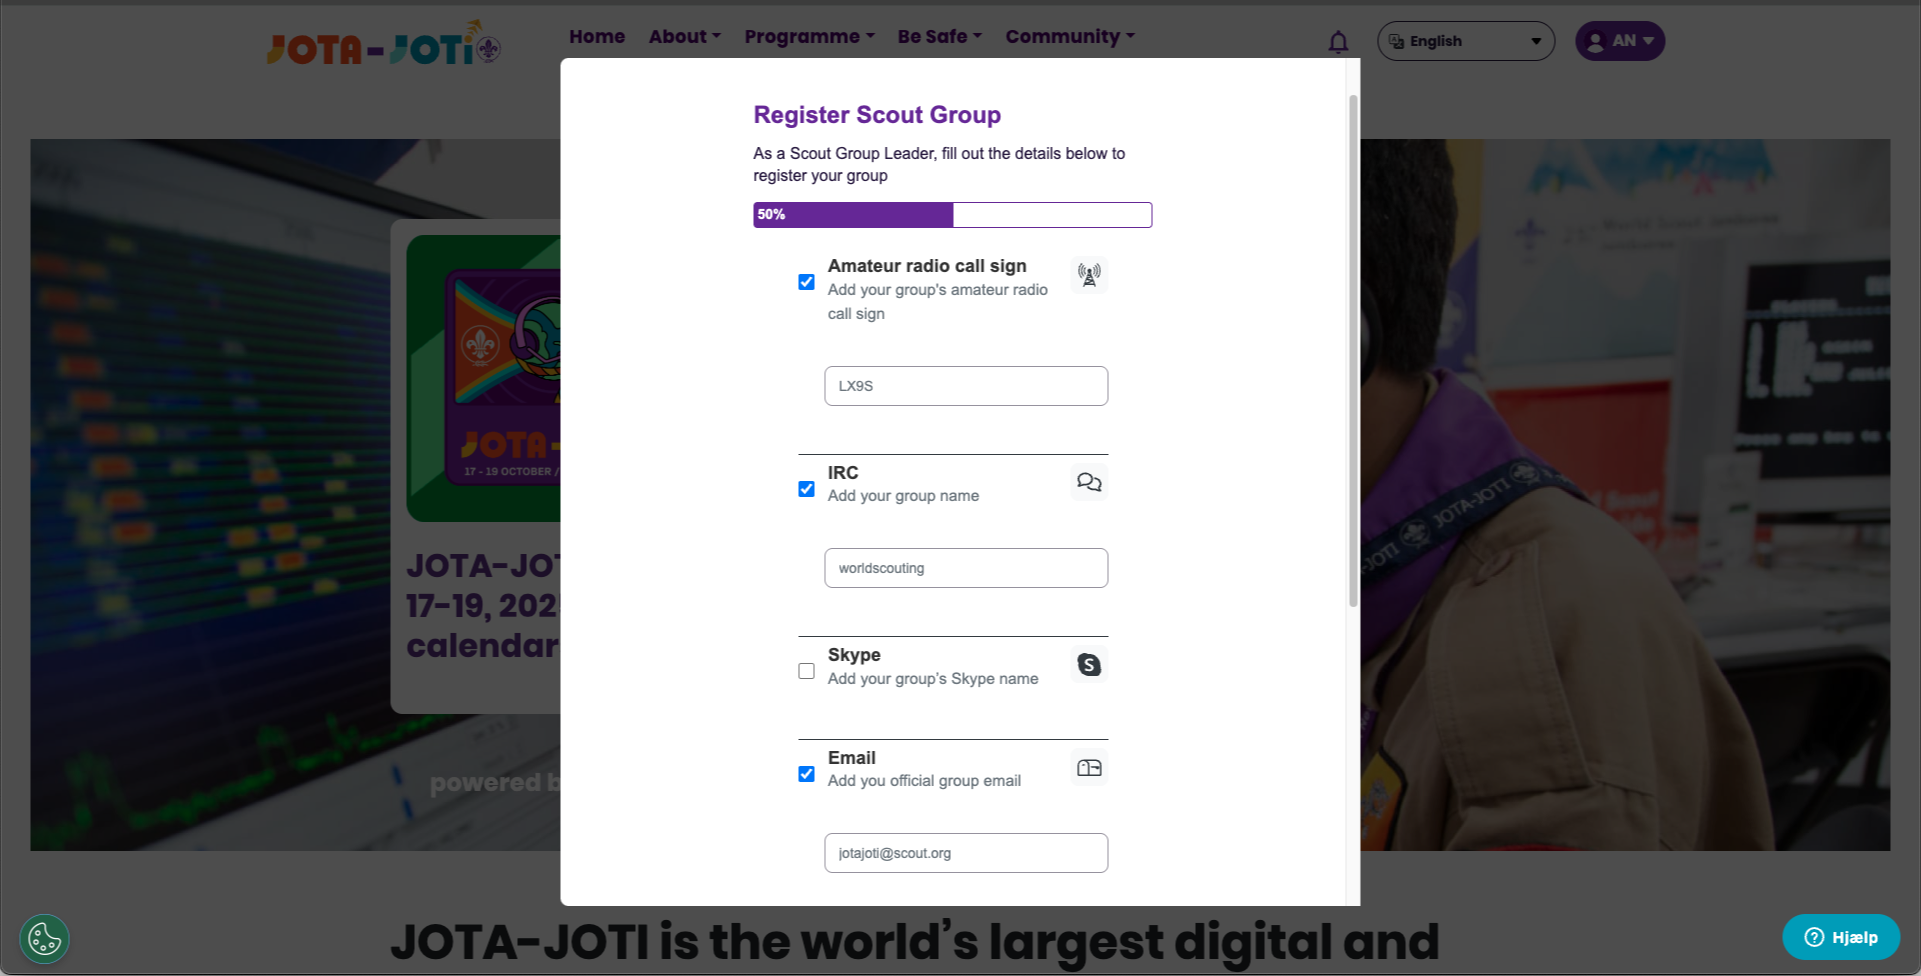Screen dimensions: 1921x976
Task: Click the IRC chat bubbles icon
Action: point(1089,482)
